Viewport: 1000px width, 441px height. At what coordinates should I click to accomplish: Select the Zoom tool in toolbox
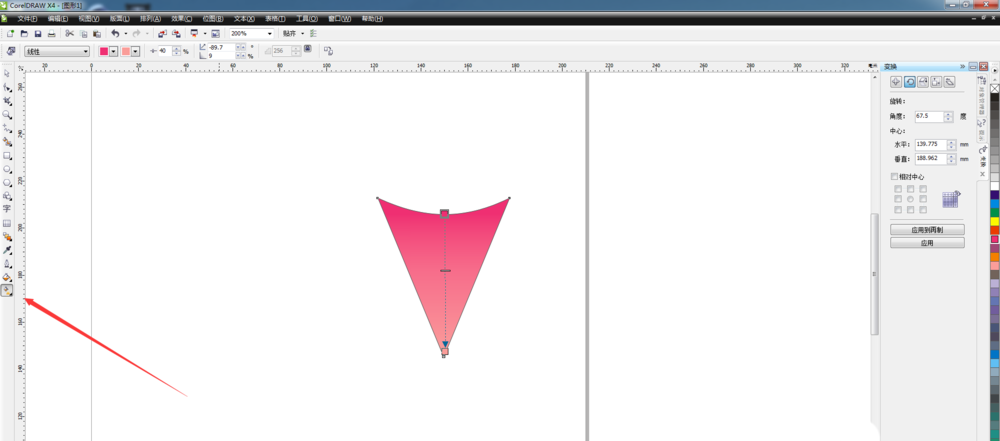[7, 115]
